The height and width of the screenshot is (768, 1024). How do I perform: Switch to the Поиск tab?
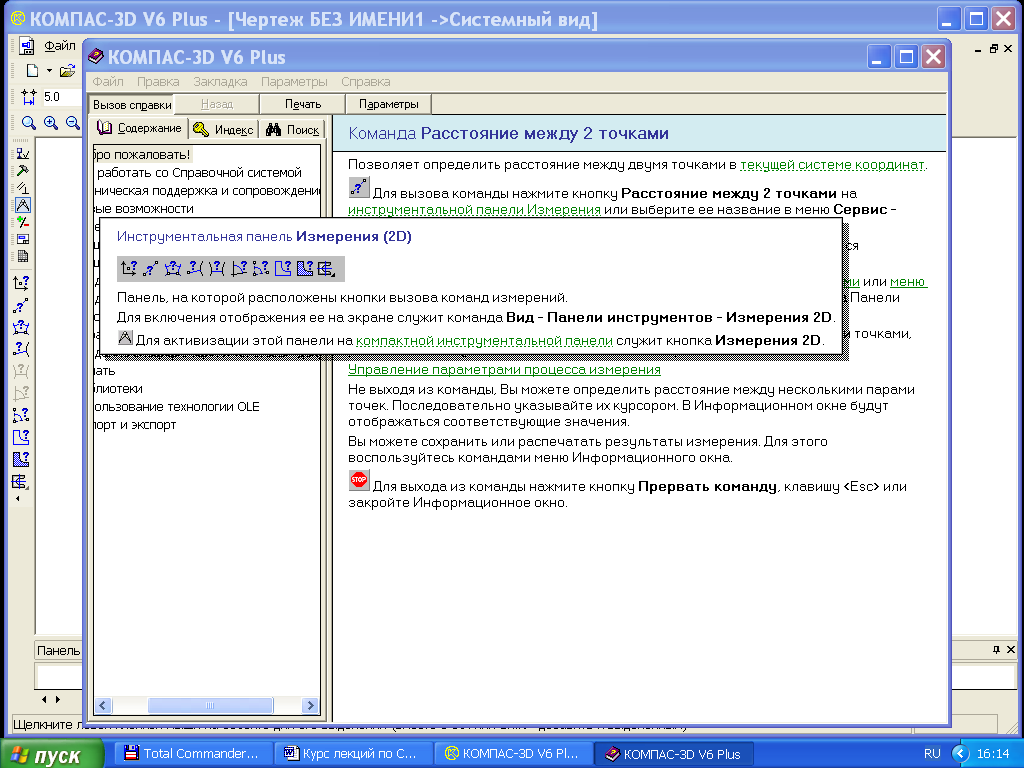click(293, 130)
